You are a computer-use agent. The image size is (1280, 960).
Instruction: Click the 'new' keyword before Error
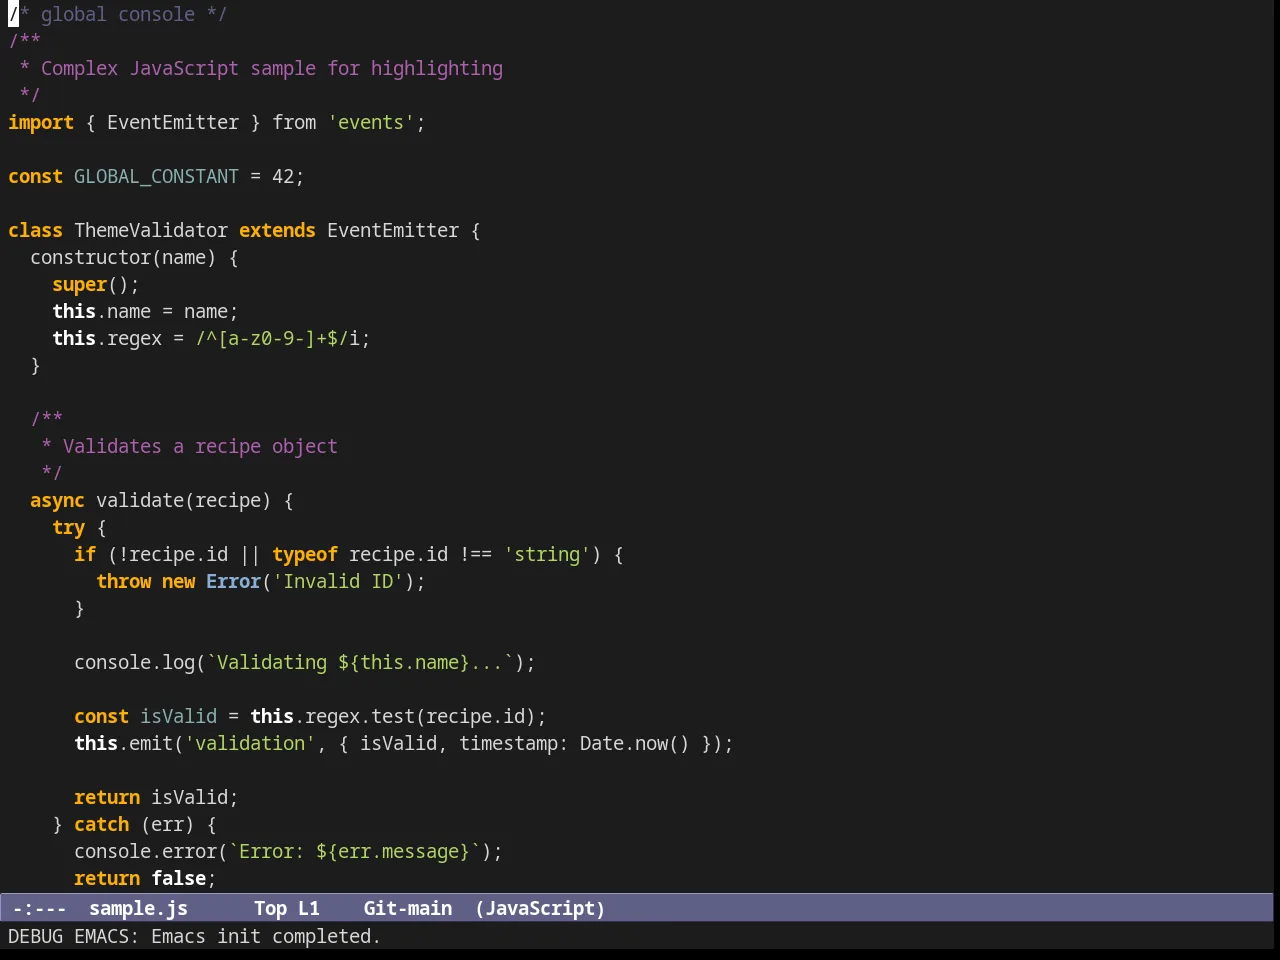tap(178, 581)
